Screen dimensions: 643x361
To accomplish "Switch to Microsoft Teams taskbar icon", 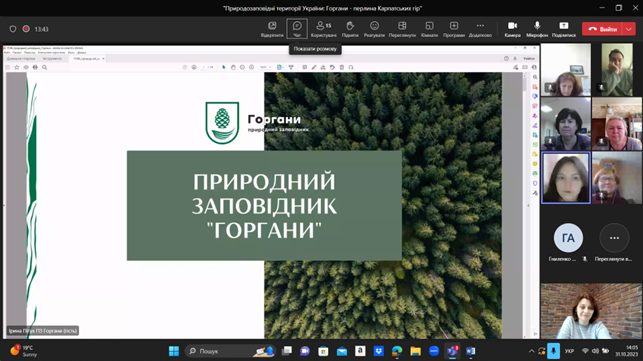I will click(452, 351).
